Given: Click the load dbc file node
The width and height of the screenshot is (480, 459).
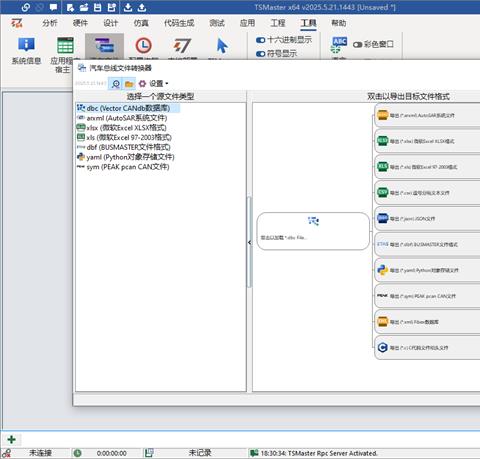Looking at the screenshot, I should 313,231.
